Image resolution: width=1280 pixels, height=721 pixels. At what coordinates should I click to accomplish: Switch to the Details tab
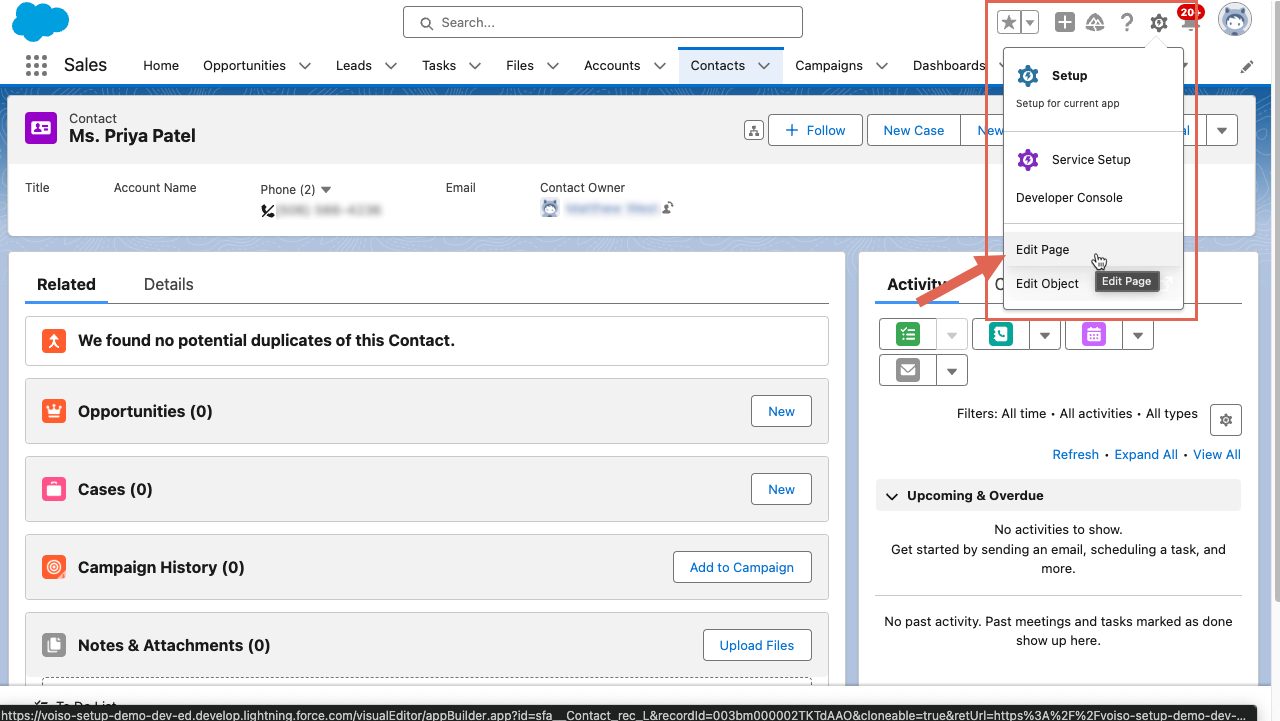(x=168, y=284)
